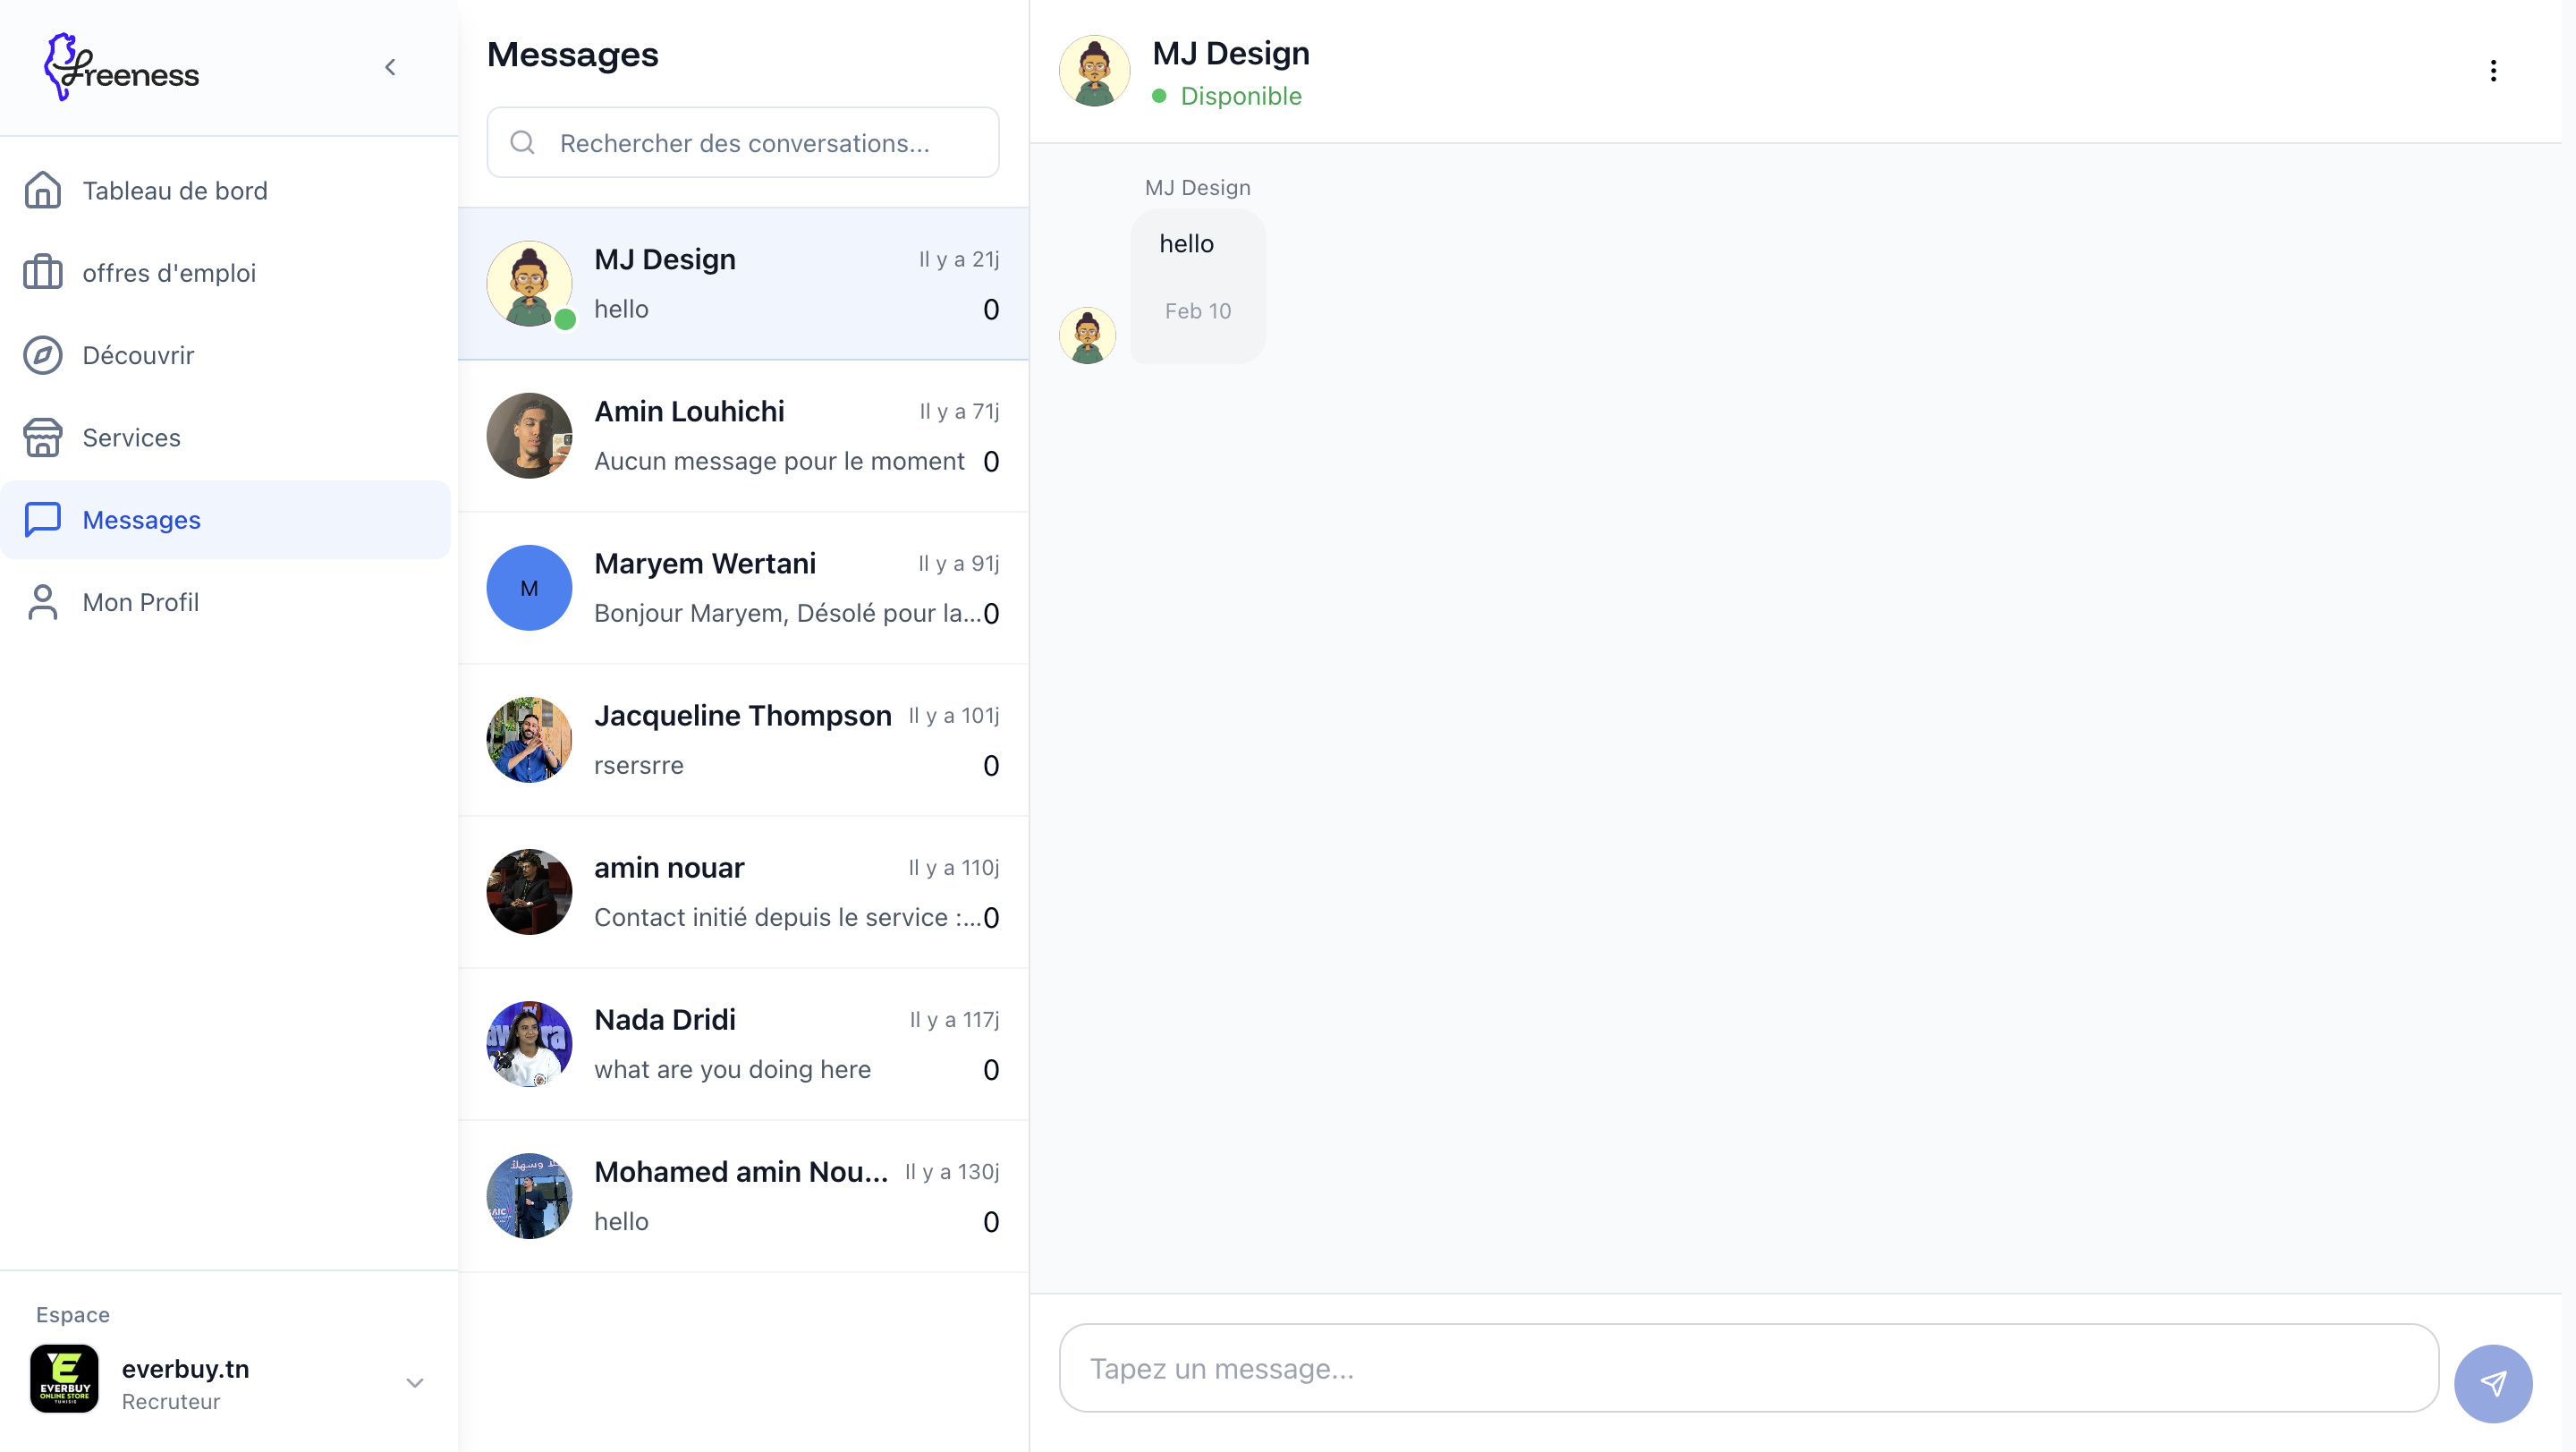The height and width of the screenshot is (1452, 2576).
Task: Open Tableau de bord home icon
Action: pos(43,190)
